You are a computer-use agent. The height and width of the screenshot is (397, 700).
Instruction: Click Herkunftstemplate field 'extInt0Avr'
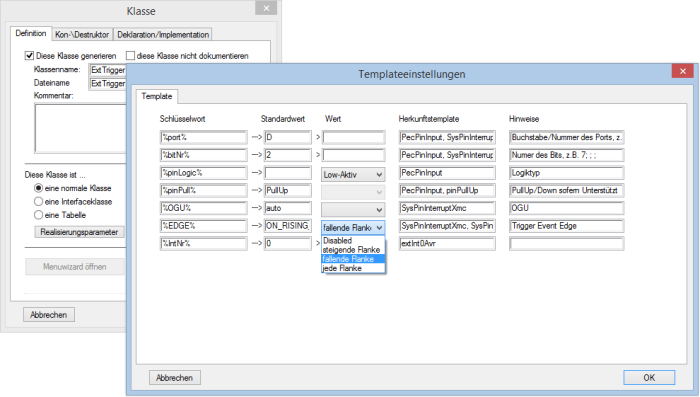447,243
